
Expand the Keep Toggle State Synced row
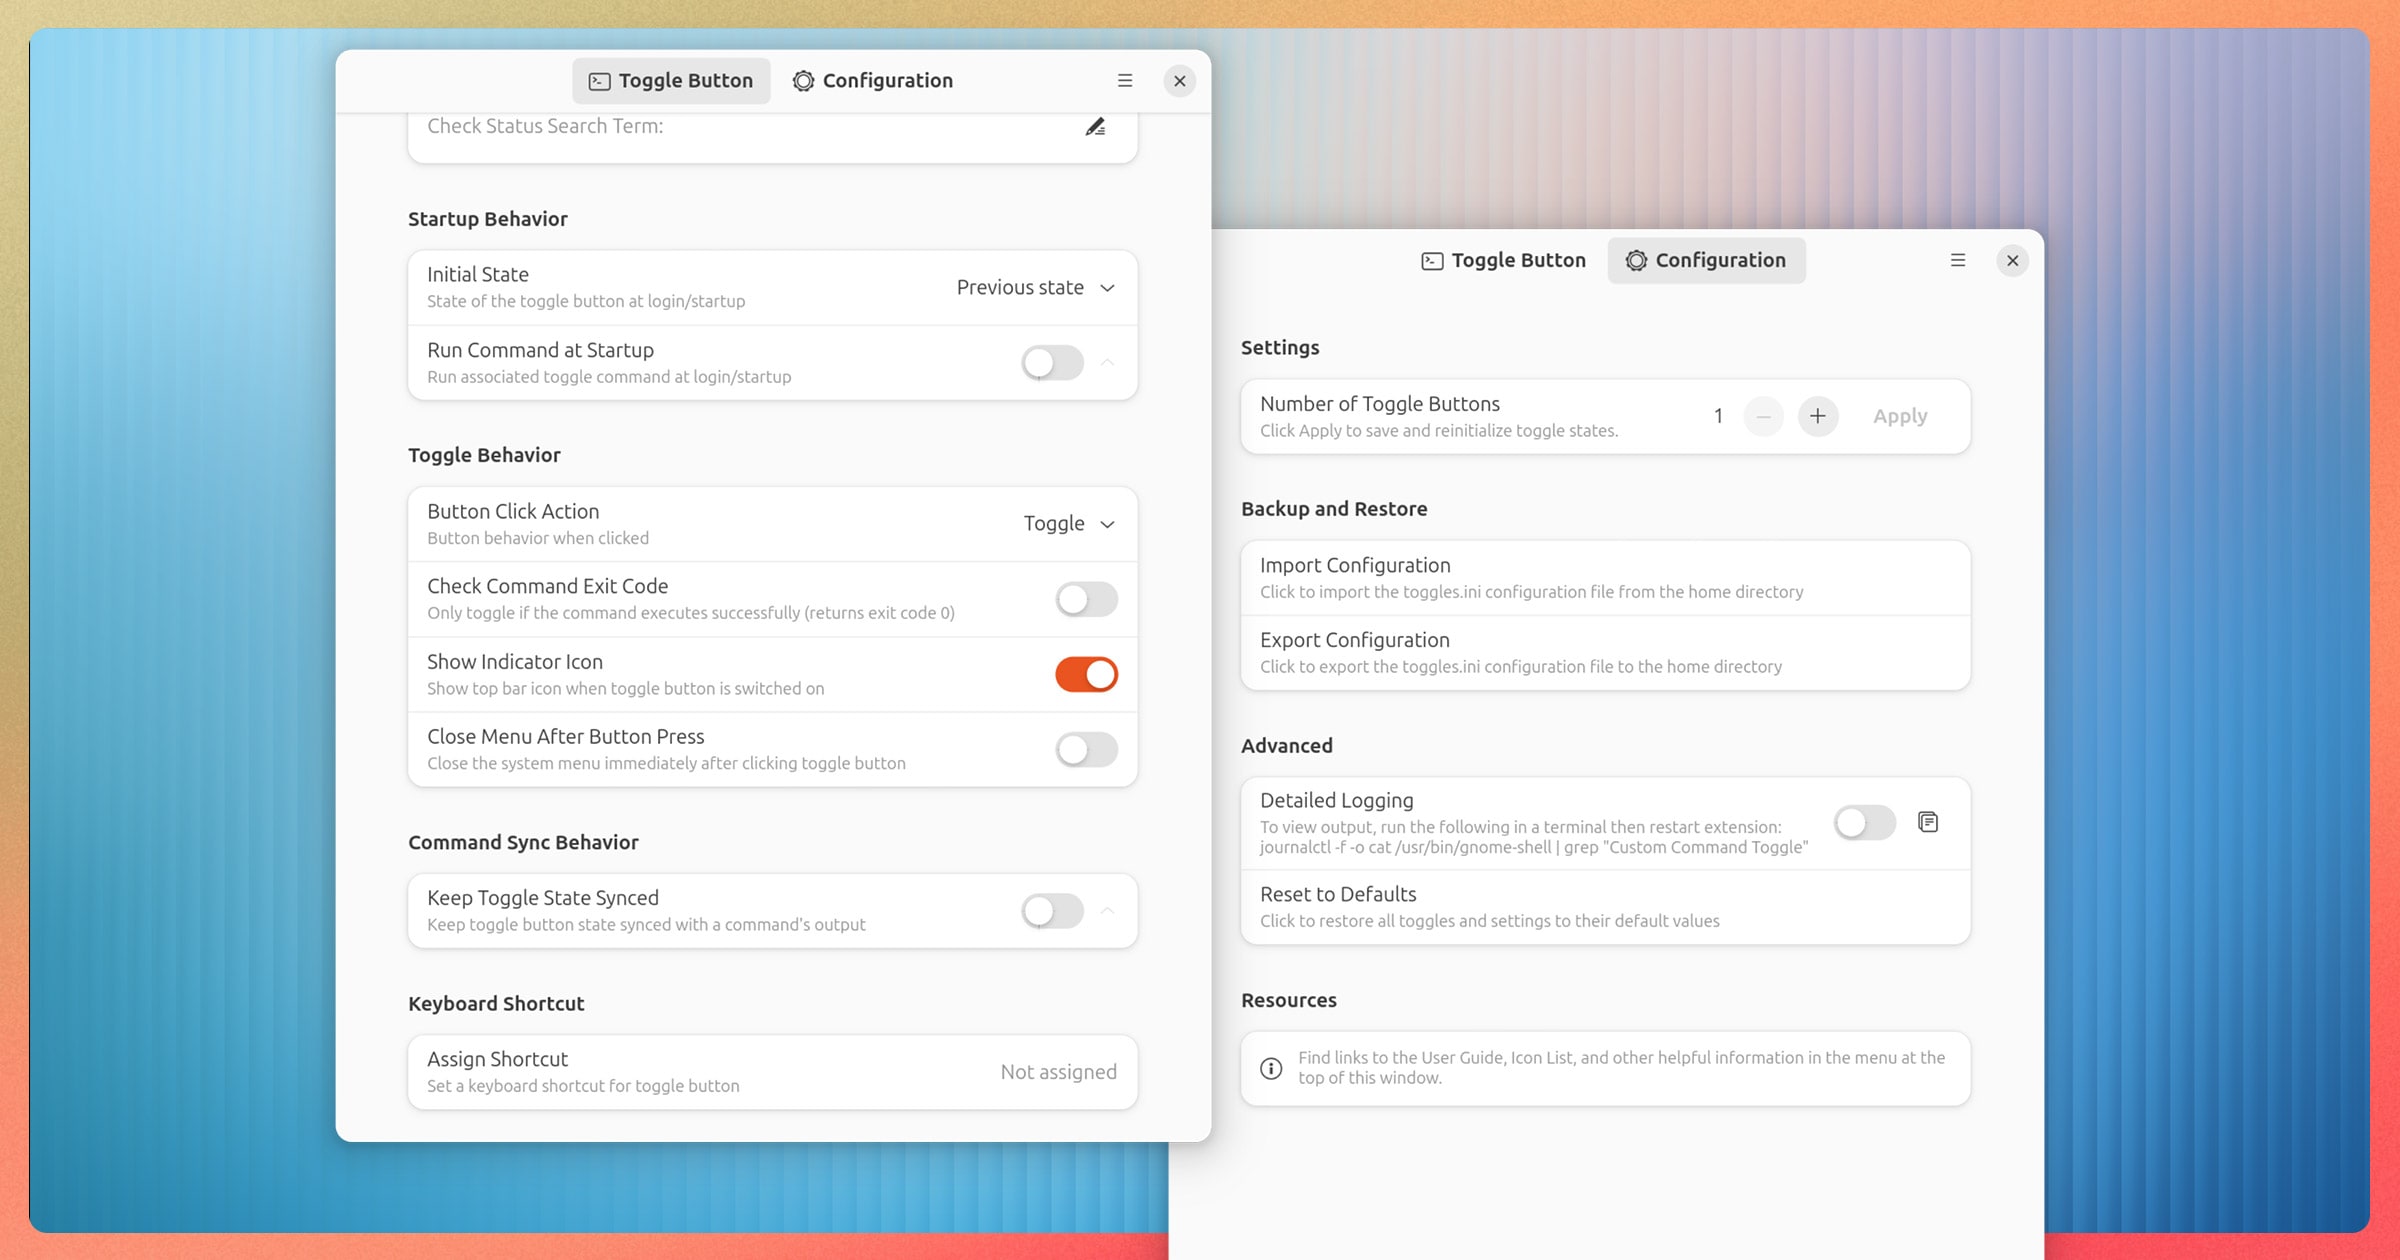[x=1107, y=911]
